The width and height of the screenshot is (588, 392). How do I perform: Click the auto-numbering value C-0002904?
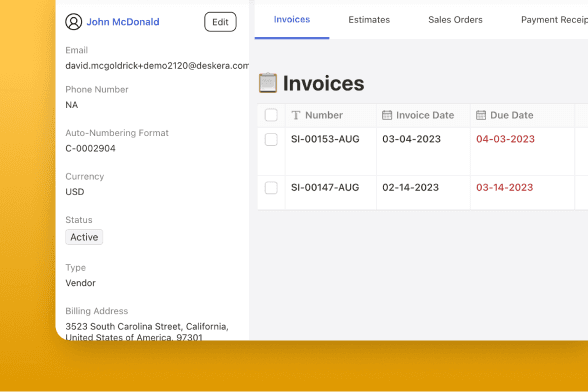90,149
